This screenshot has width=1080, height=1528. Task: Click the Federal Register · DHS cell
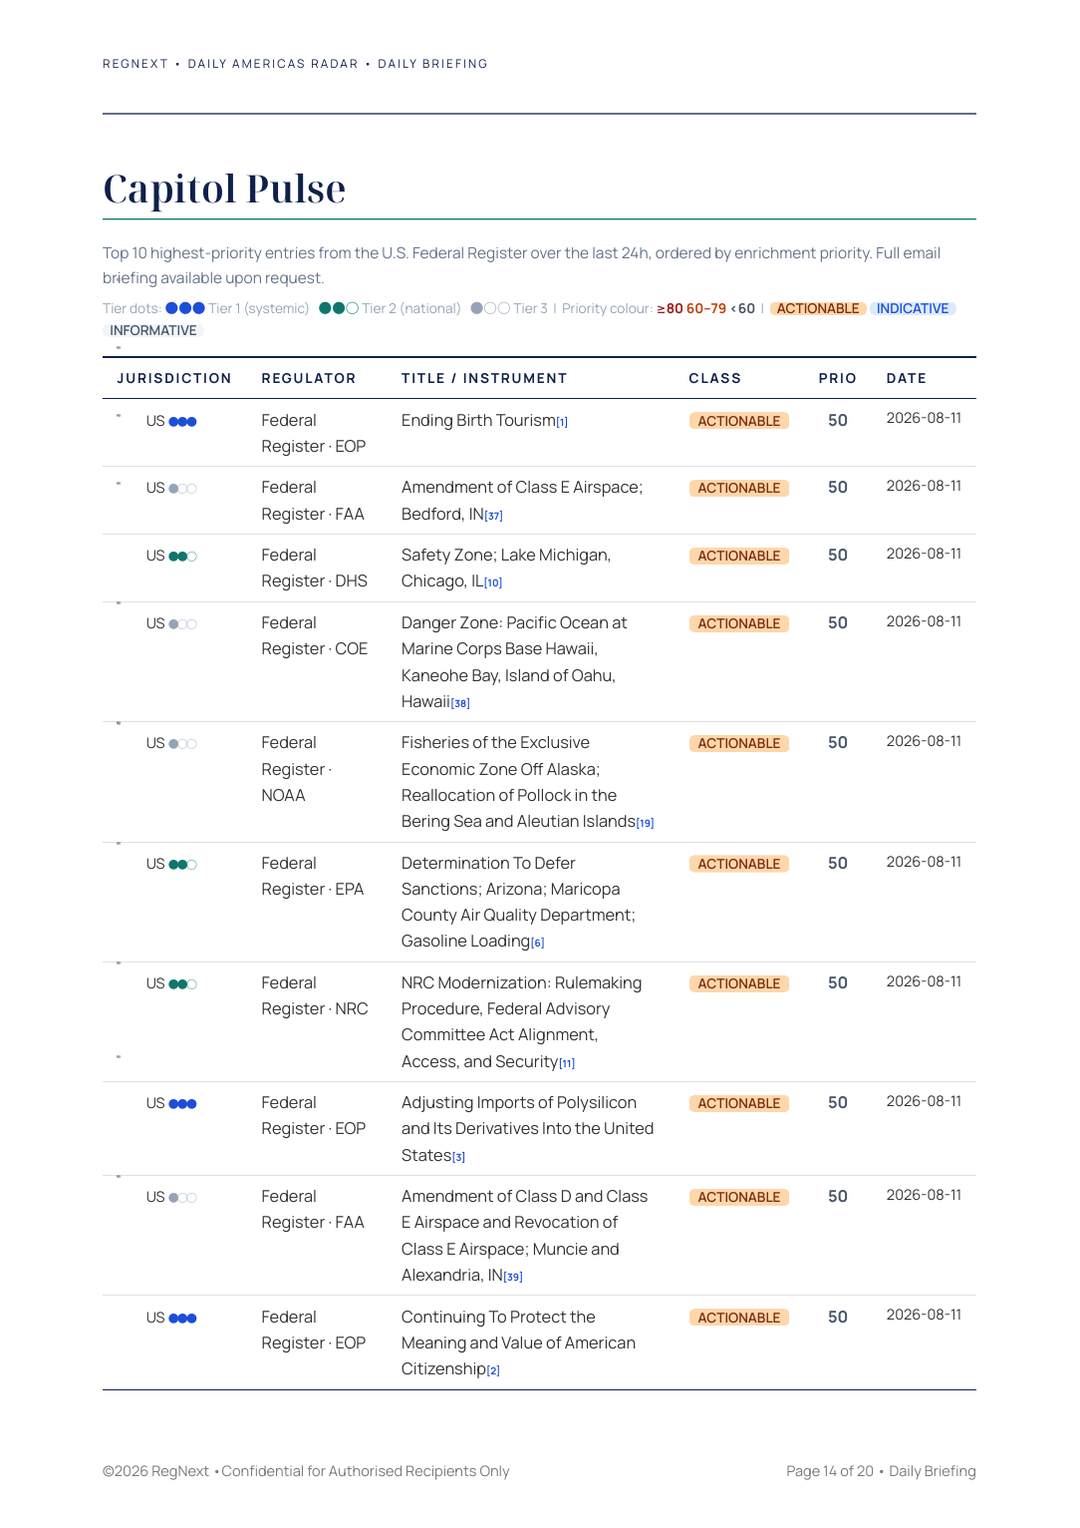[314, 569]
